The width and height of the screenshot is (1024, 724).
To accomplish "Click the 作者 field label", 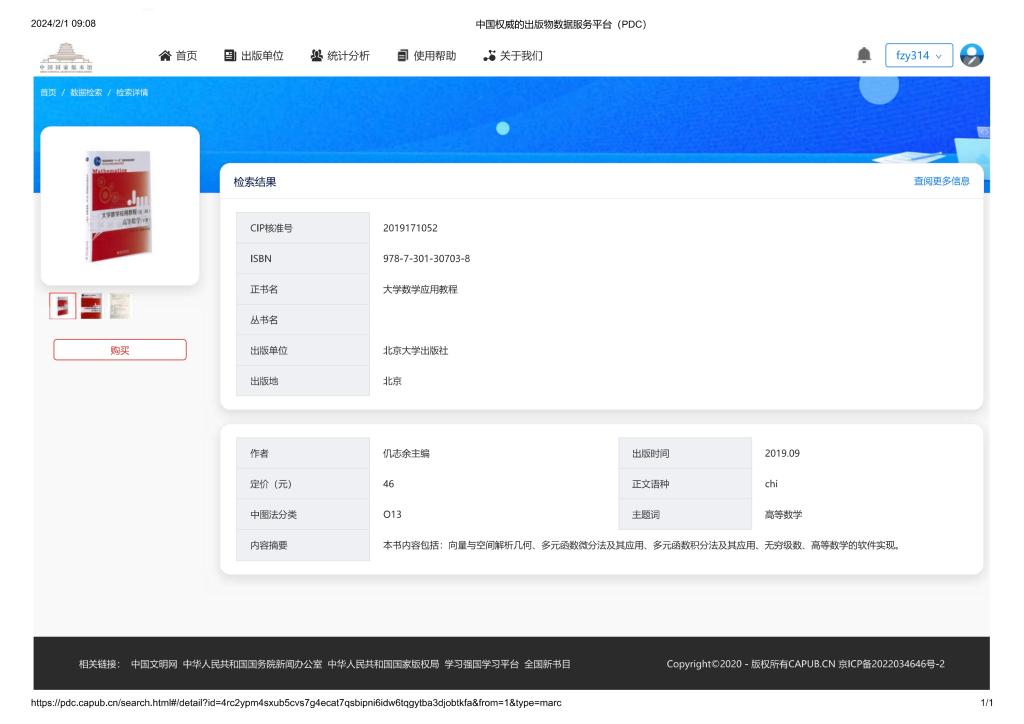I will pyautogui.click(x=259, y=454).
